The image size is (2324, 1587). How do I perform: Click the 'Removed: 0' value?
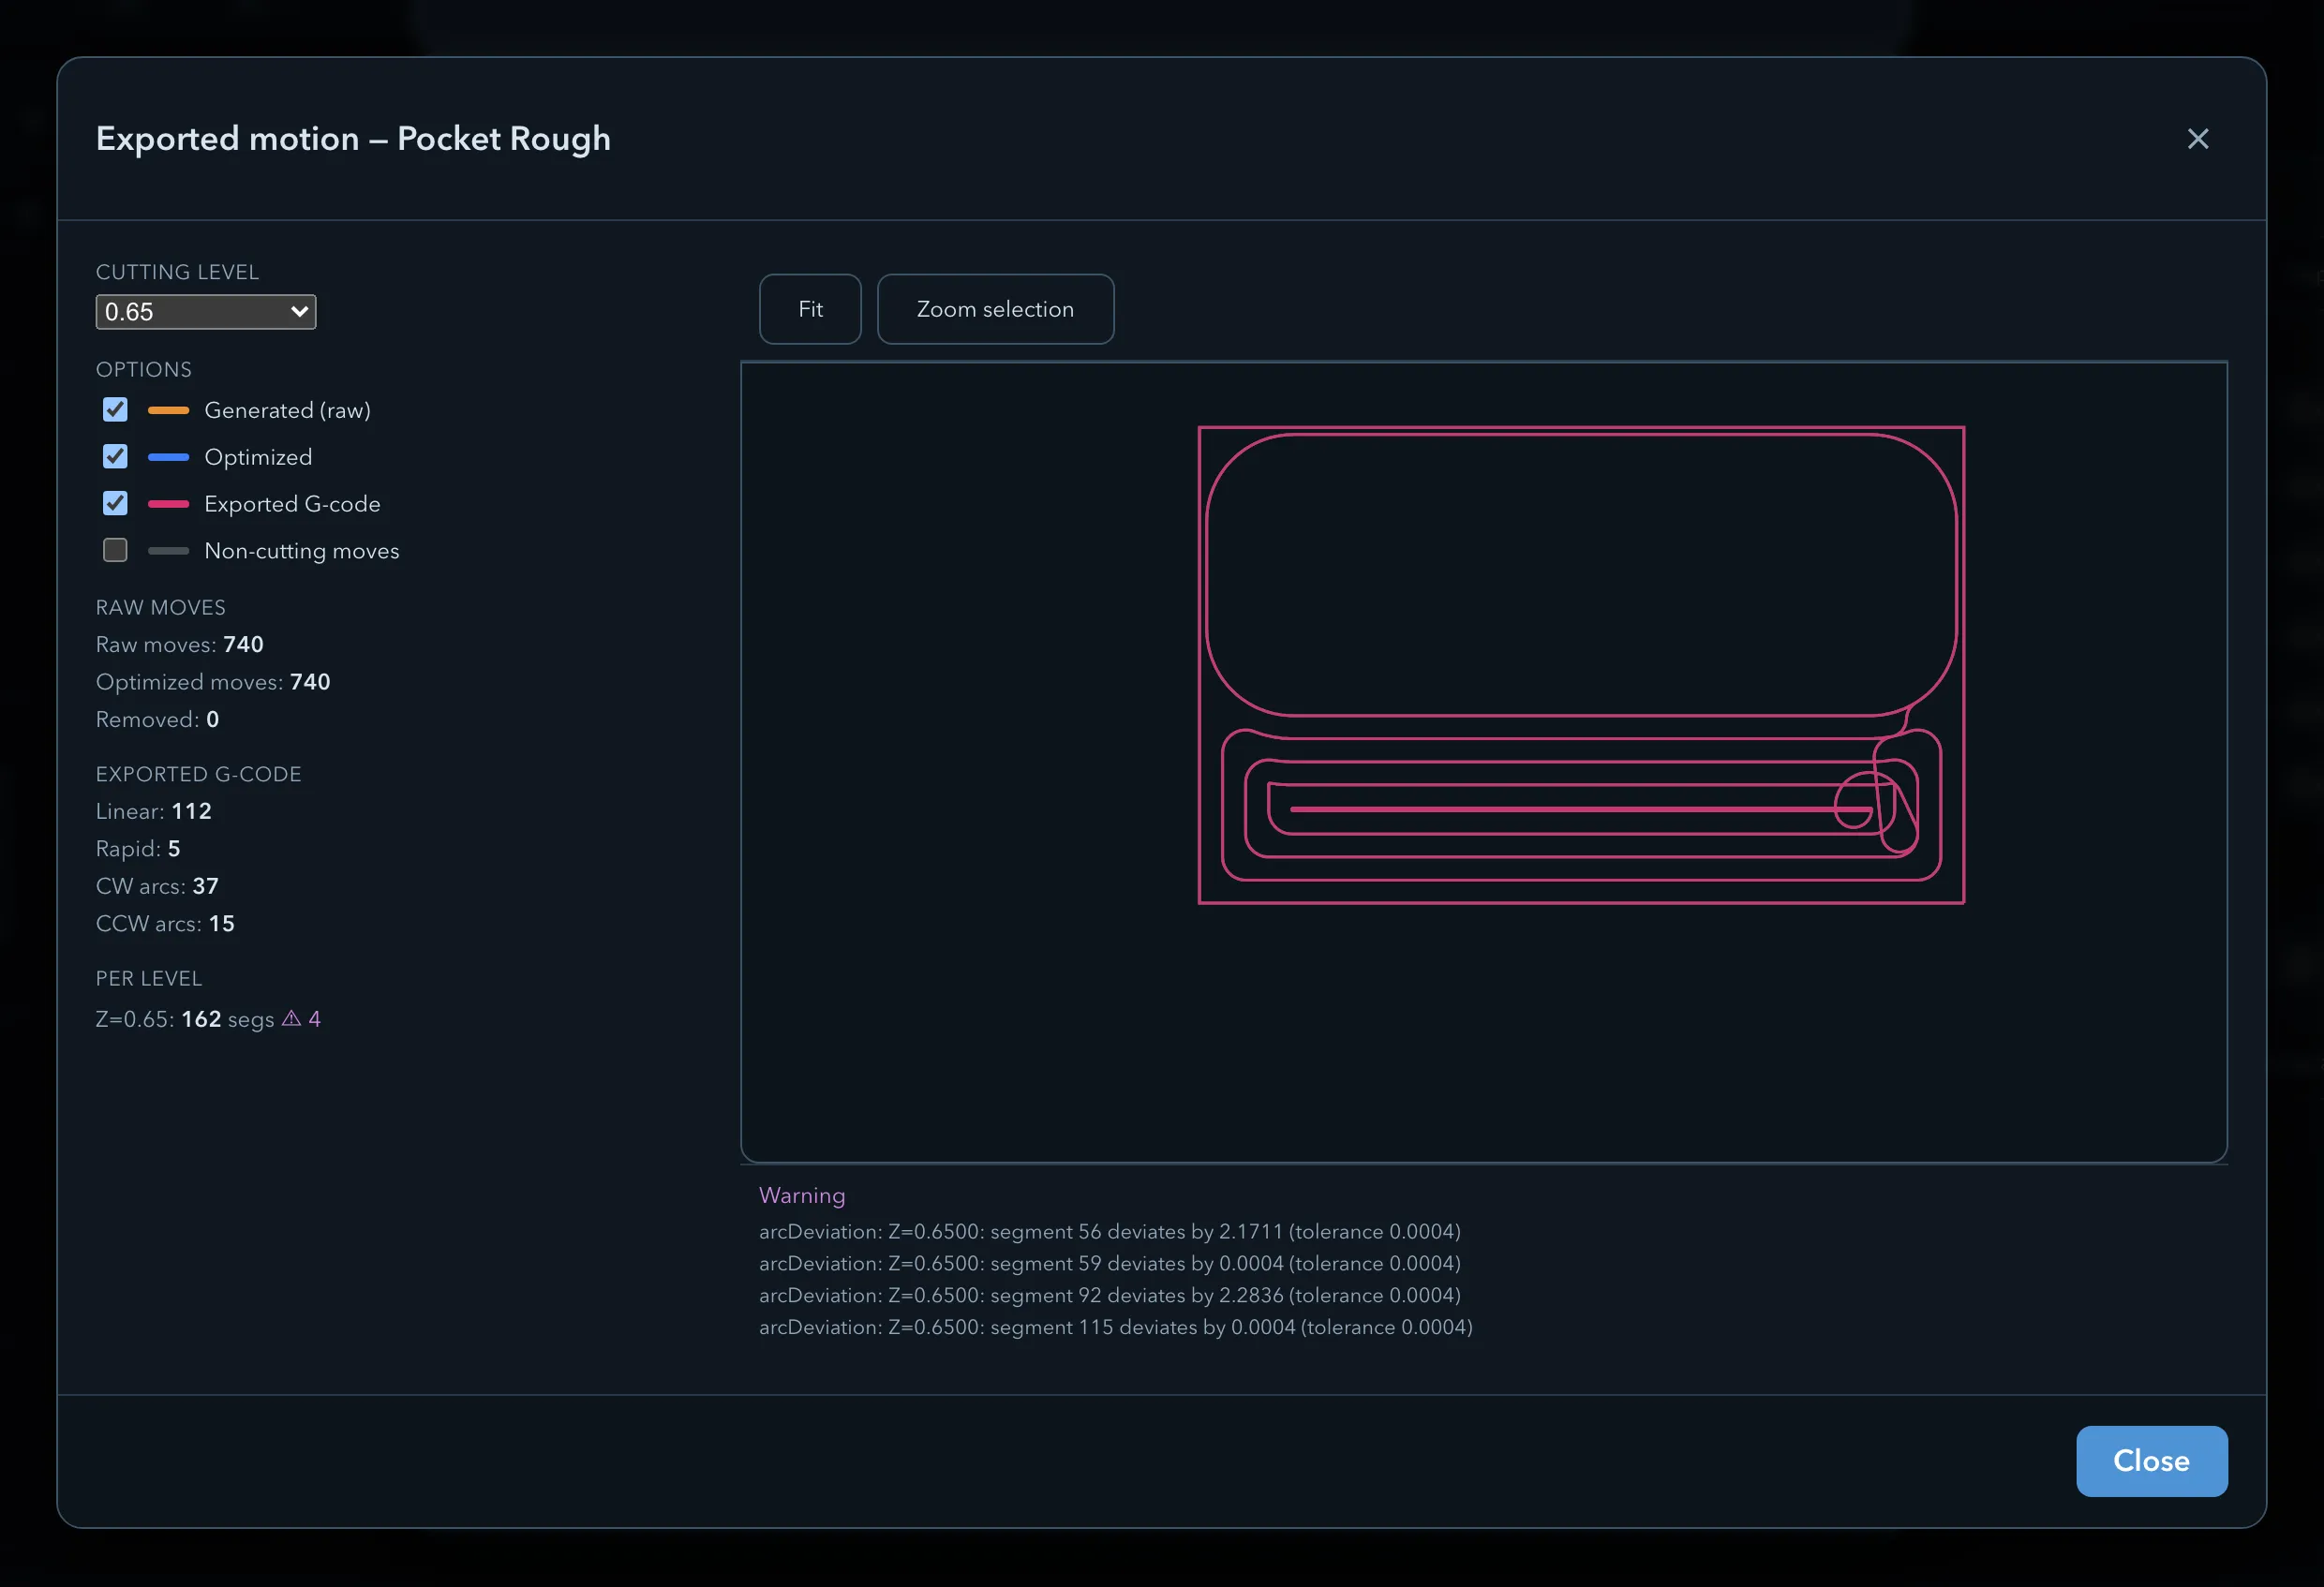coord(157,720)
